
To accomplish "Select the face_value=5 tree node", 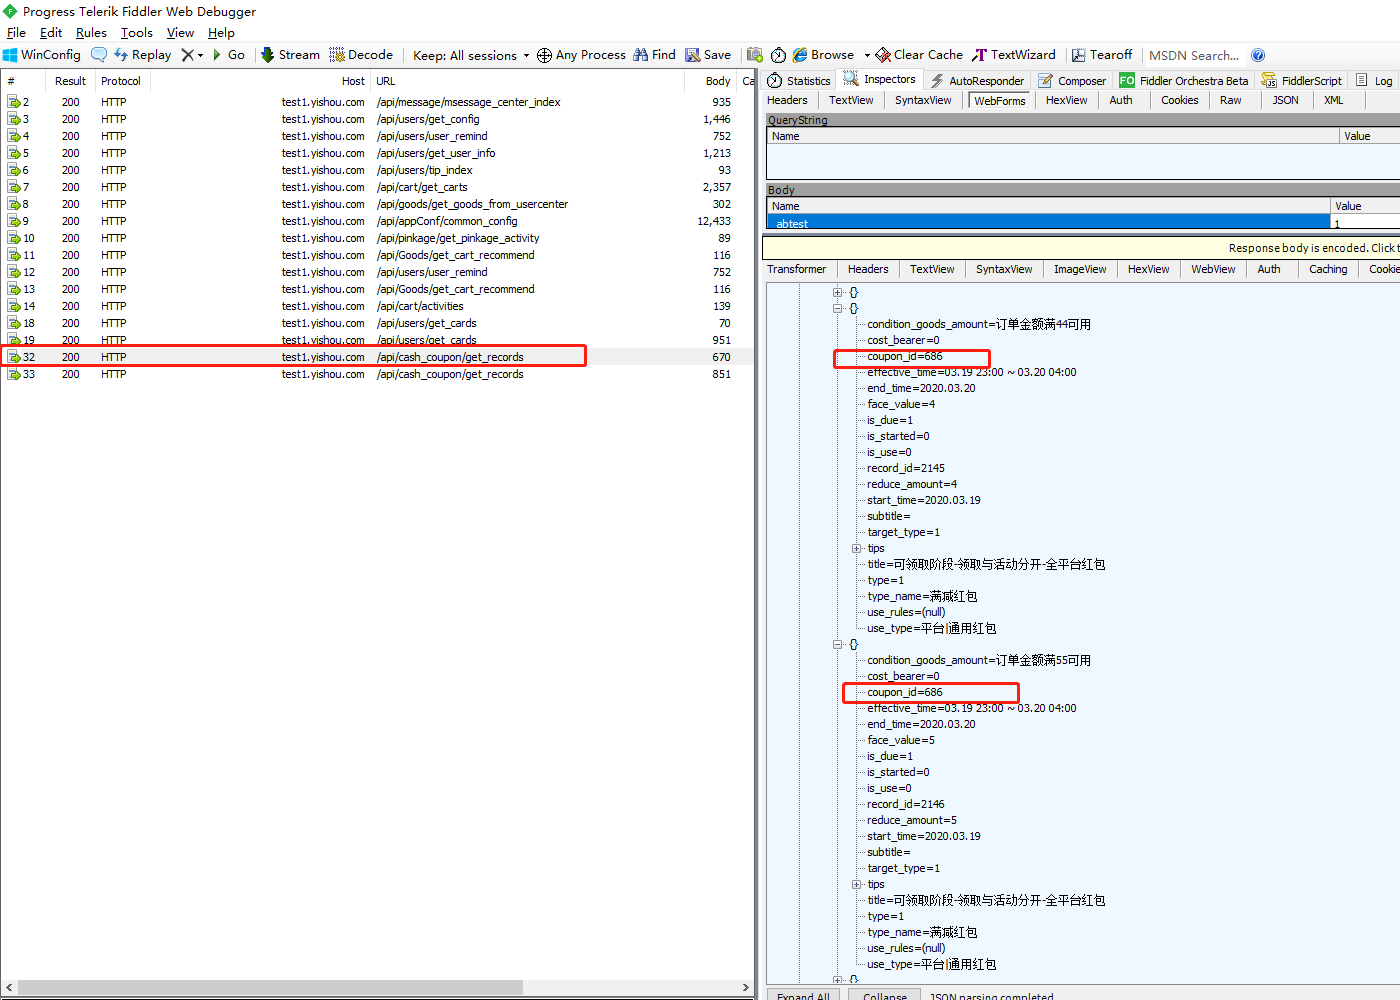I will 901,740.
